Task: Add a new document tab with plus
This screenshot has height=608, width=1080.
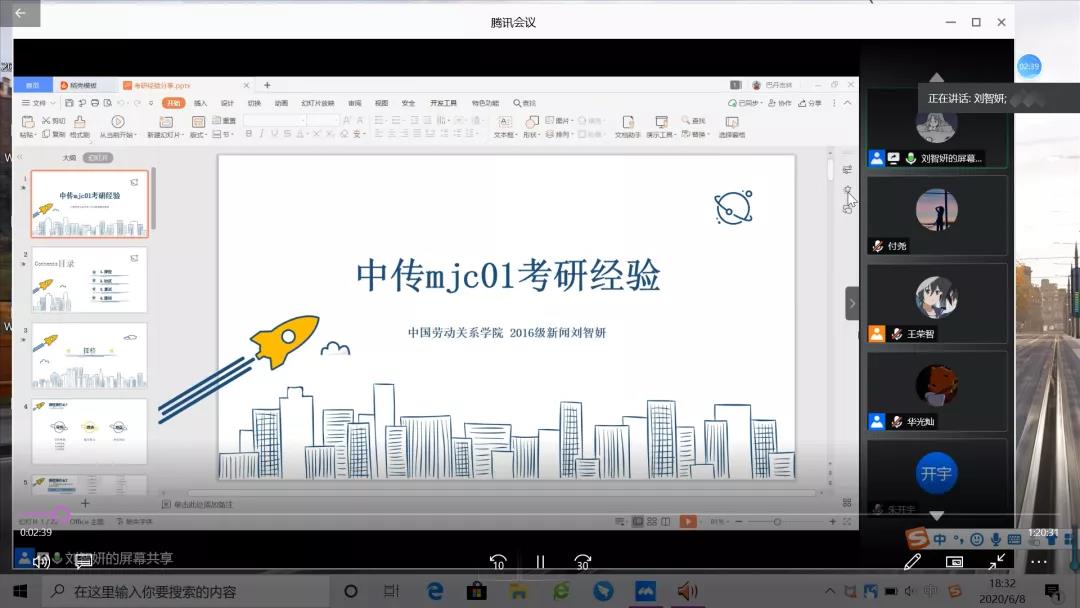Action: [x=267, y=85]
